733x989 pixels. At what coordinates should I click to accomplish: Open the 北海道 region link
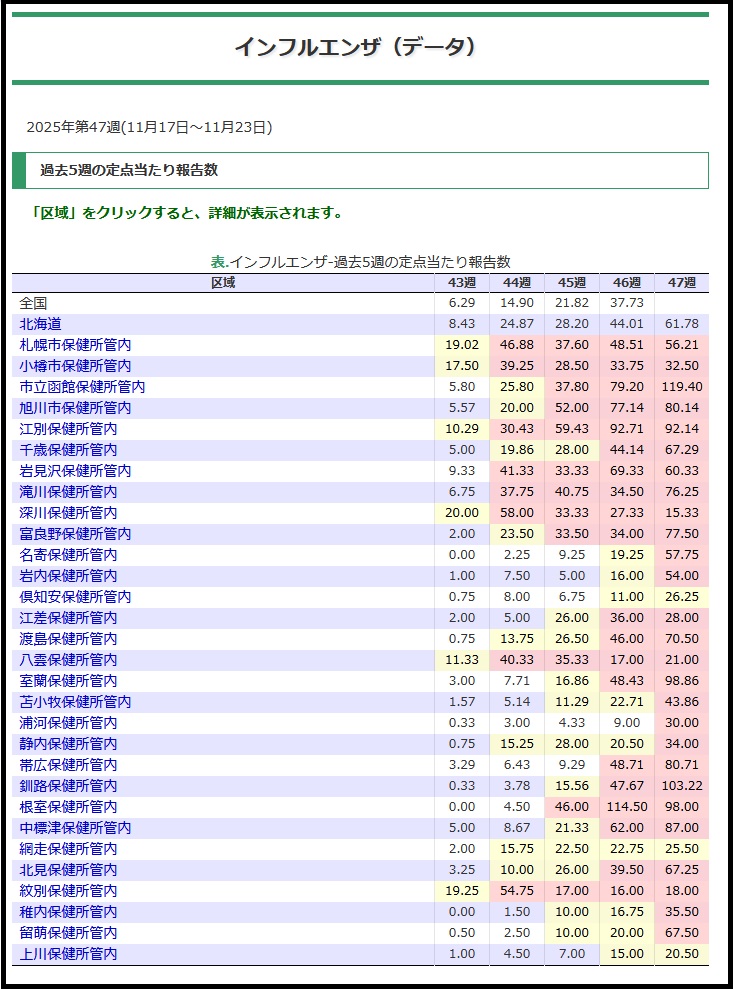tap(40, 324)
